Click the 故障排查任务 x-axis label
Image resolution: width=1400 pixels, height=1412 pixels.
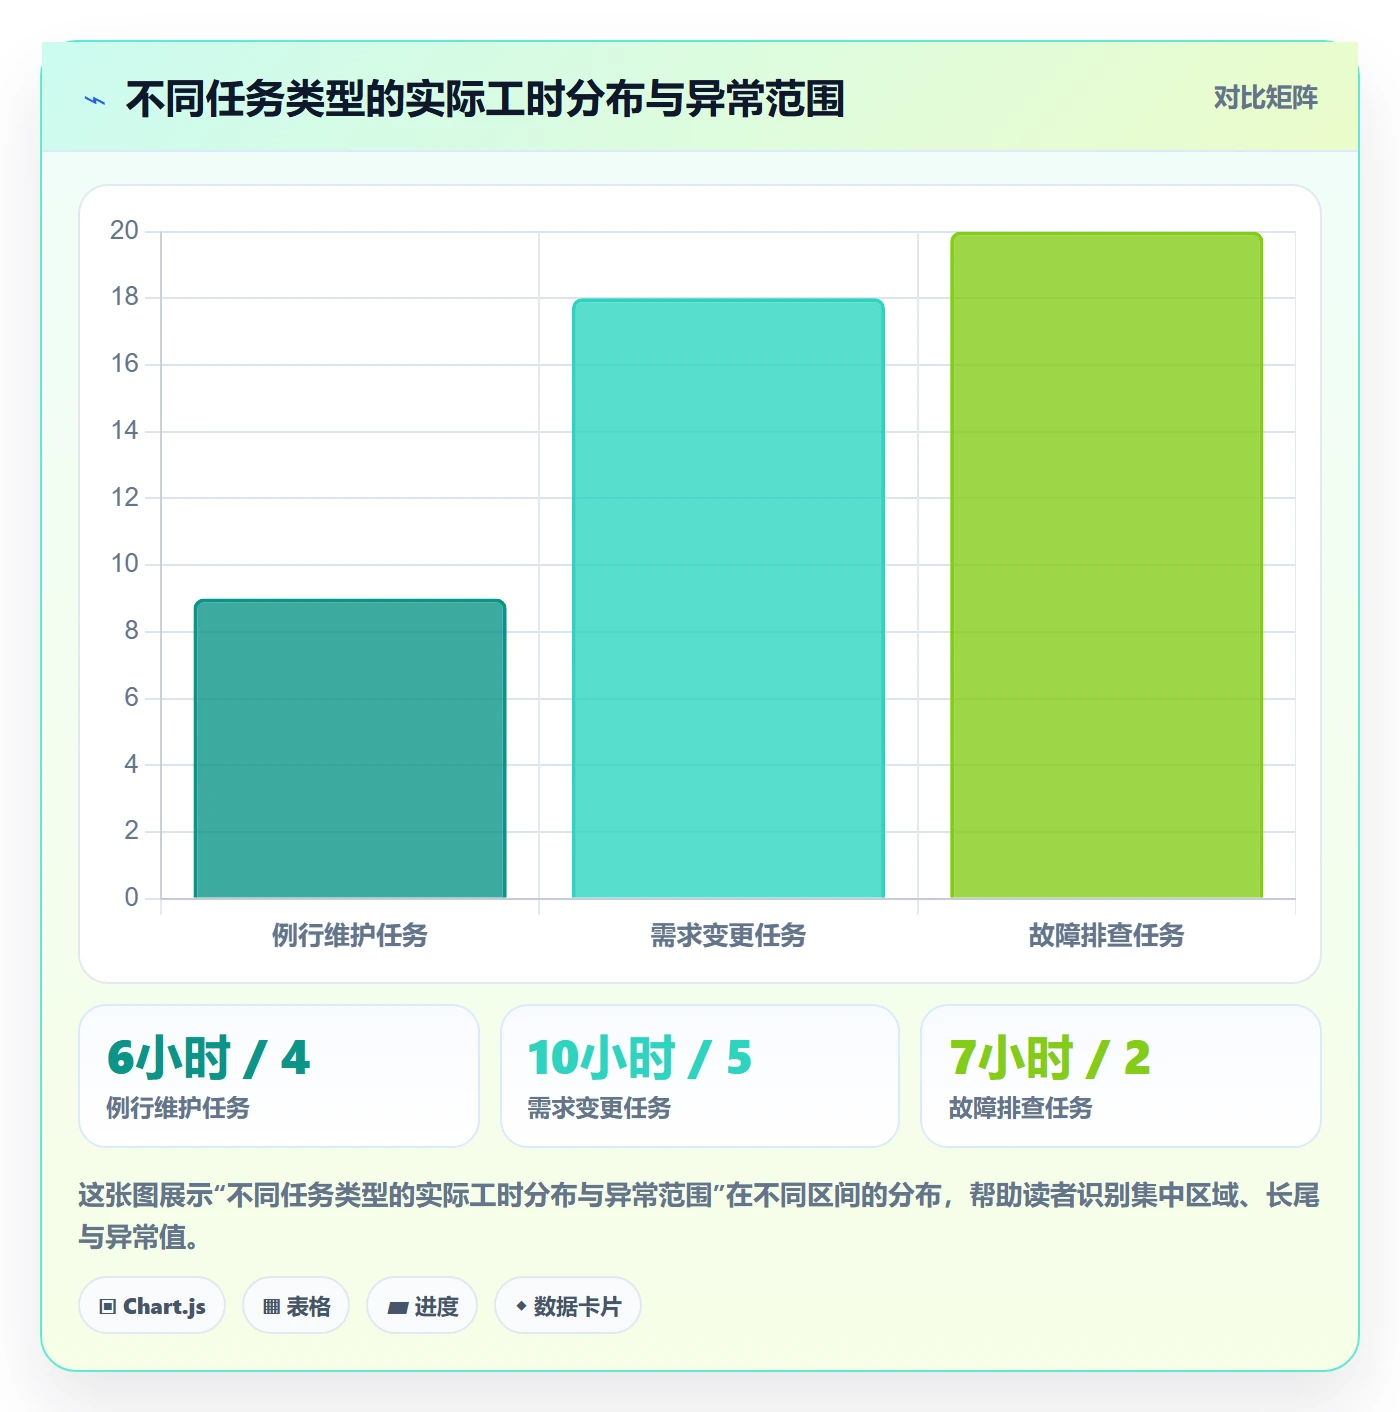[1106, 935]
